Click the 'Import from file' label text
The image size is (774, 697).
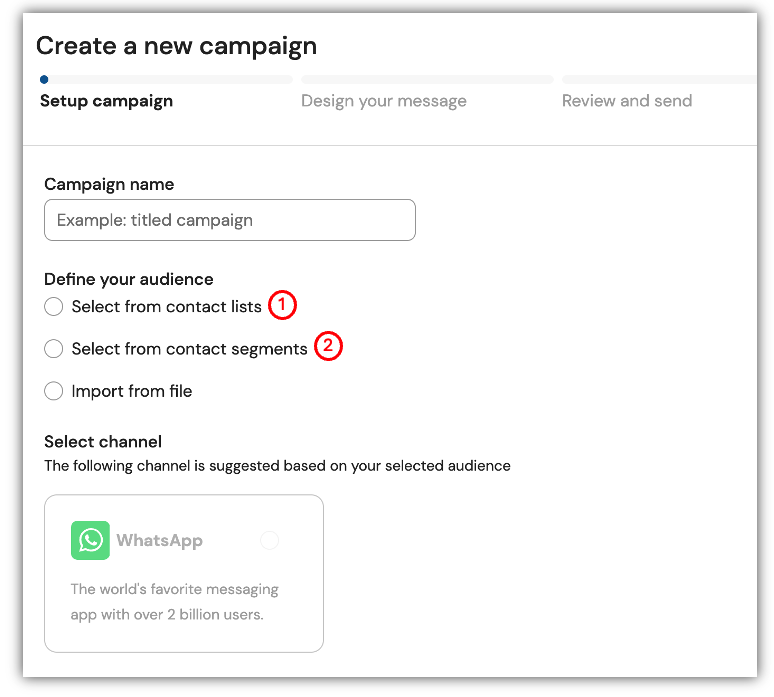pyautogui.click(x=132, y=391)
